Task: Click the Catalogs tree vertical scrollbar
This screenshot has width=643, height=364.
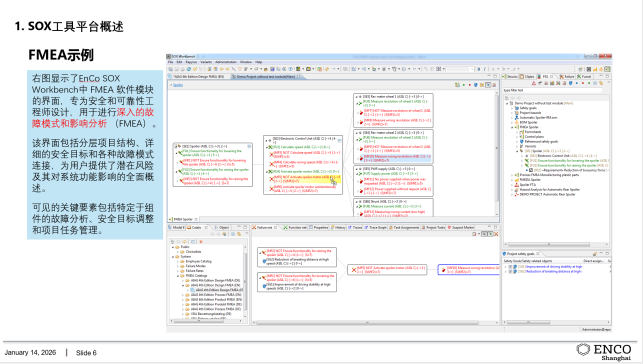Action: coord(246,282)
